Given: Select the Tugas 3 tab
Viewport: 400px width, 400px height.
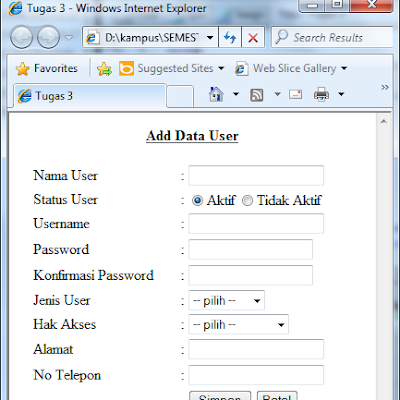Looking at the screenshot, I should click(x=89, y=96).
